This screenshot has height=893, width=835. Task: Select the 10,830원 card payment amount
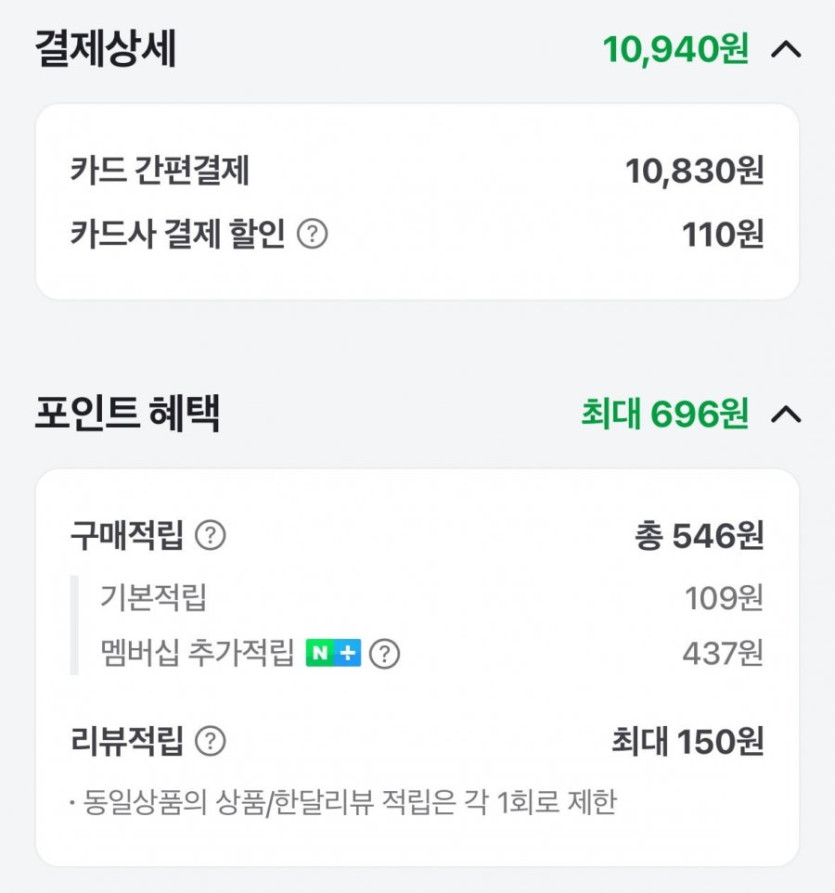pyautogui.click(x=694, y=172)
